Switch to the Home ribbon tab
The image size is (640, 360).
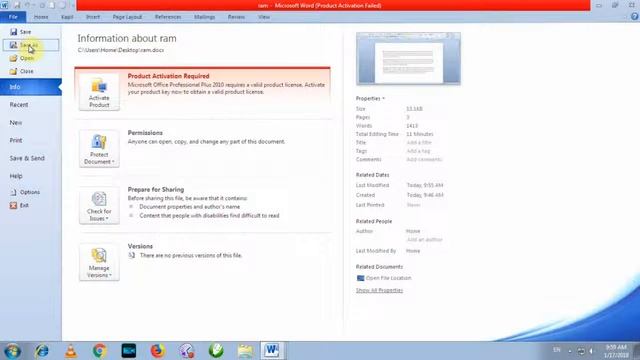[41, 17]
